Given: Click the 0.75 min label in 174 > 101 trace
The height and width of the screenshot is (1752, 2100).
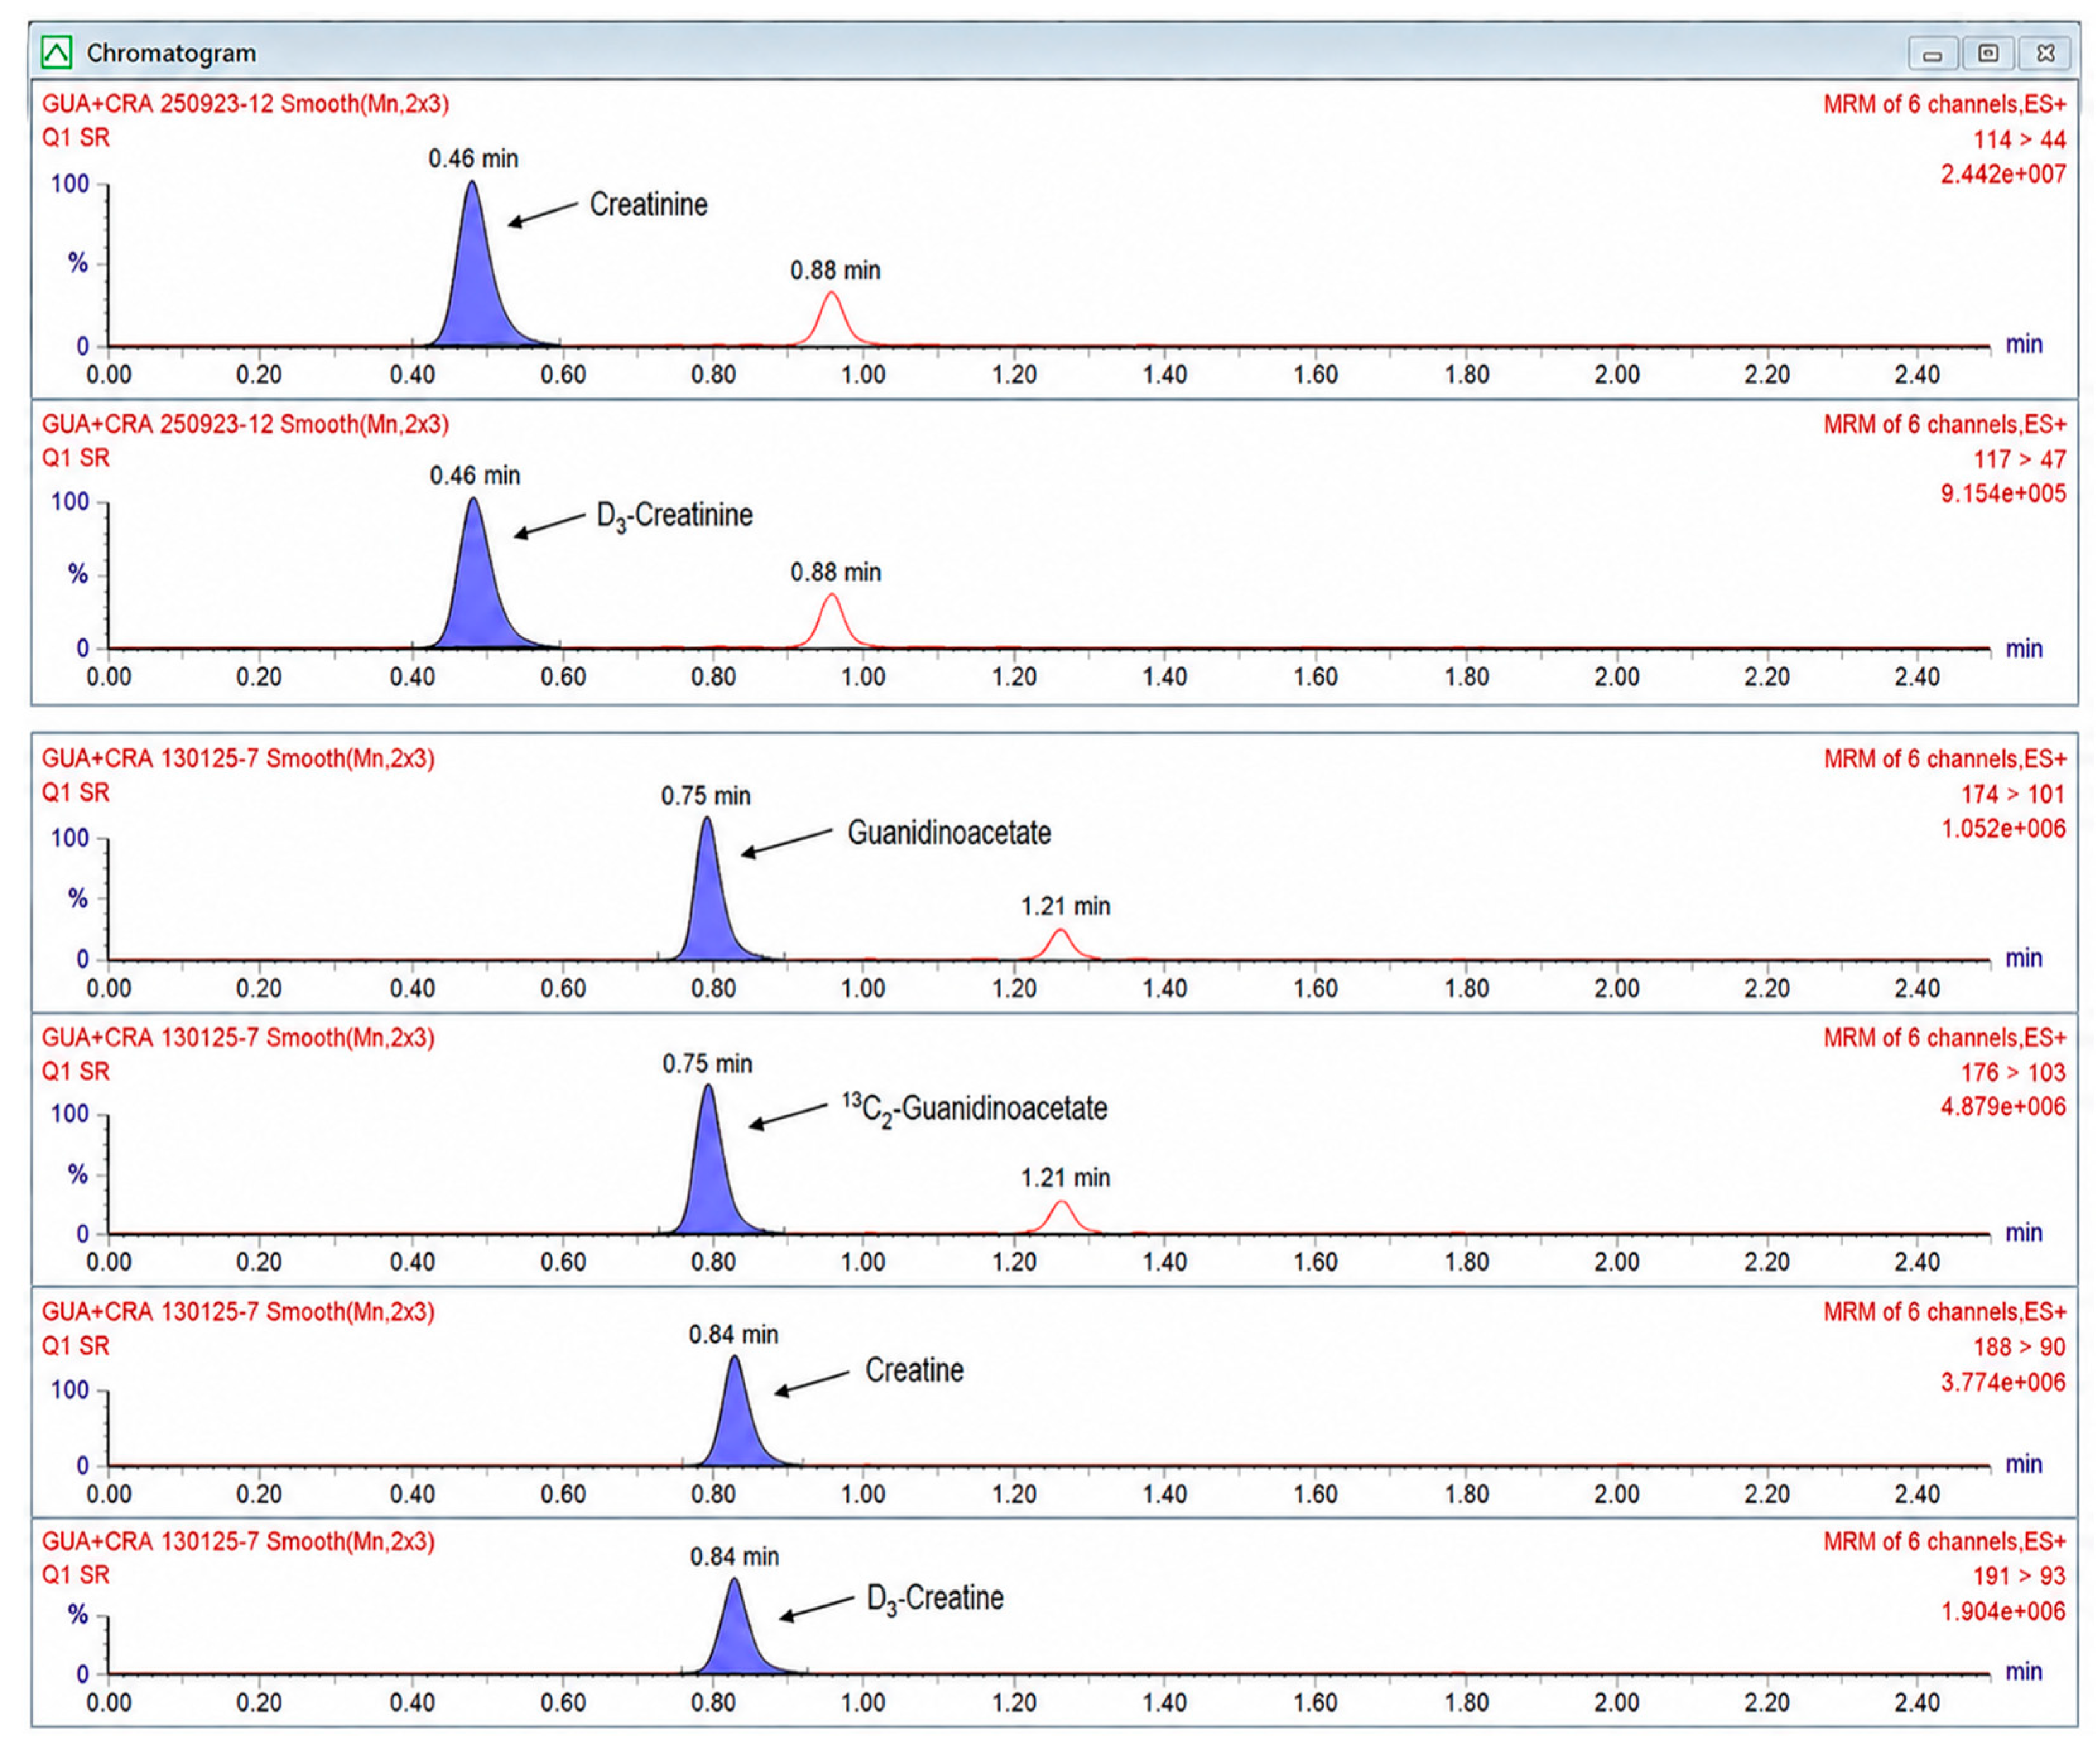Looking at the screenshot, I should pos(706,796).
